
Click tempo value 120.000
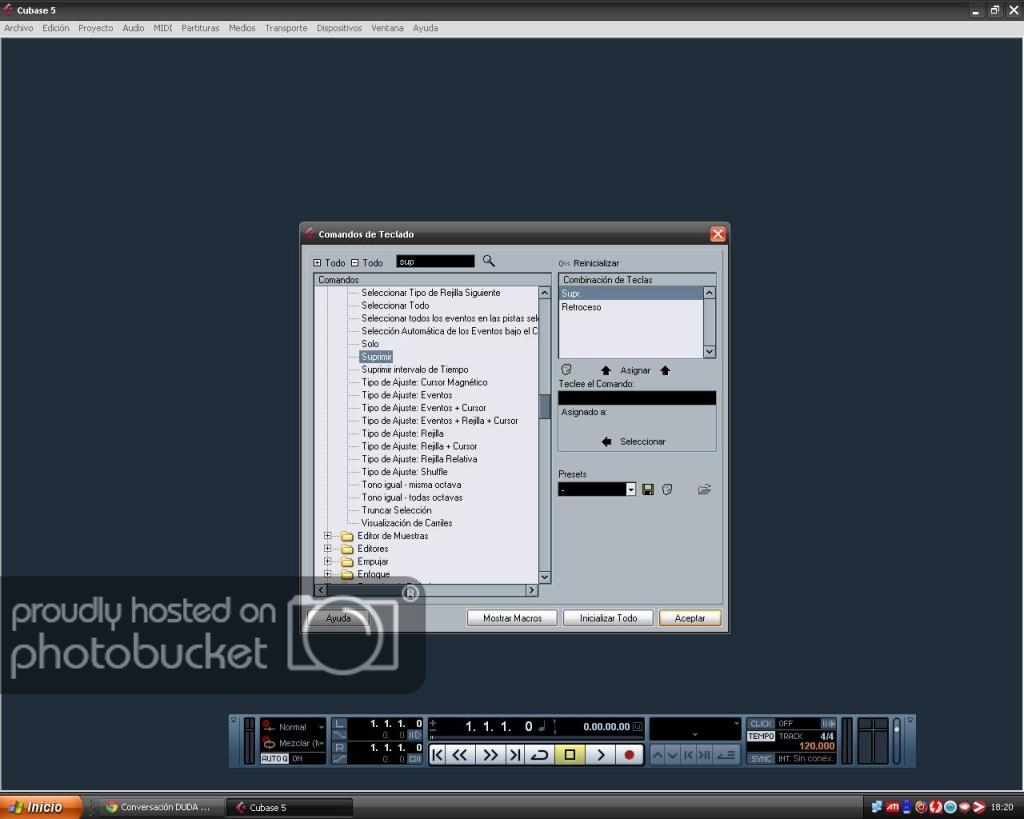(x=816, y=746)
